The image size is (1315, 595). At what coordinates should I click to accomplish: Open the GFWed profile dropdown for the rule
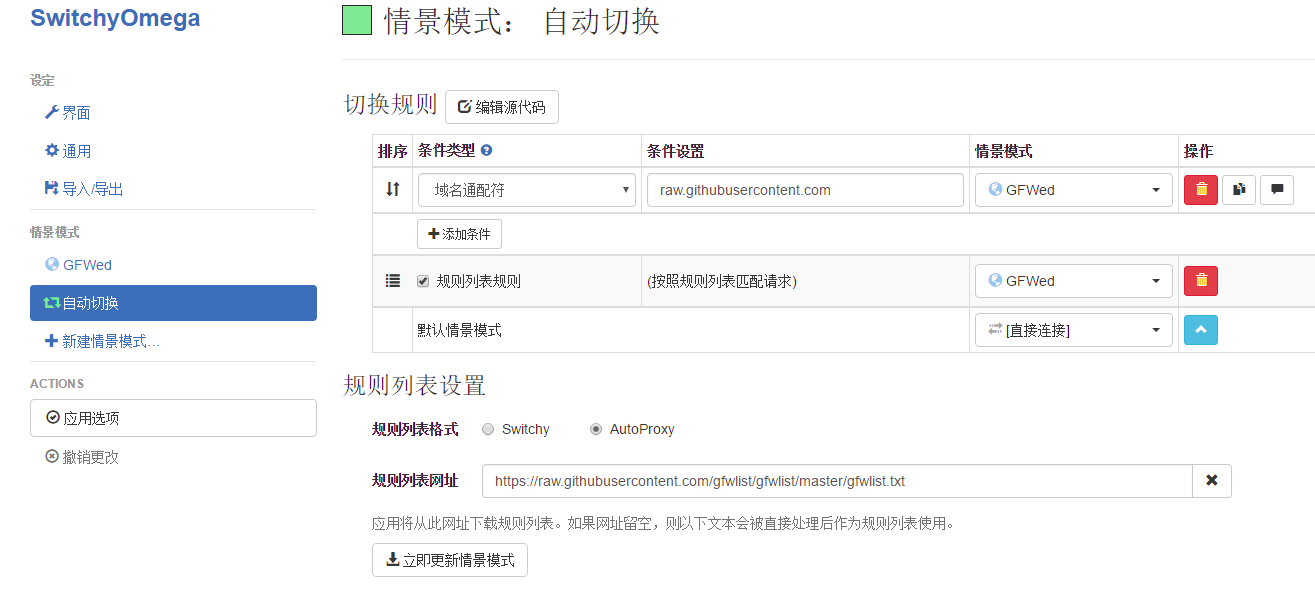pyautogui.click(x=1073, y=189)
